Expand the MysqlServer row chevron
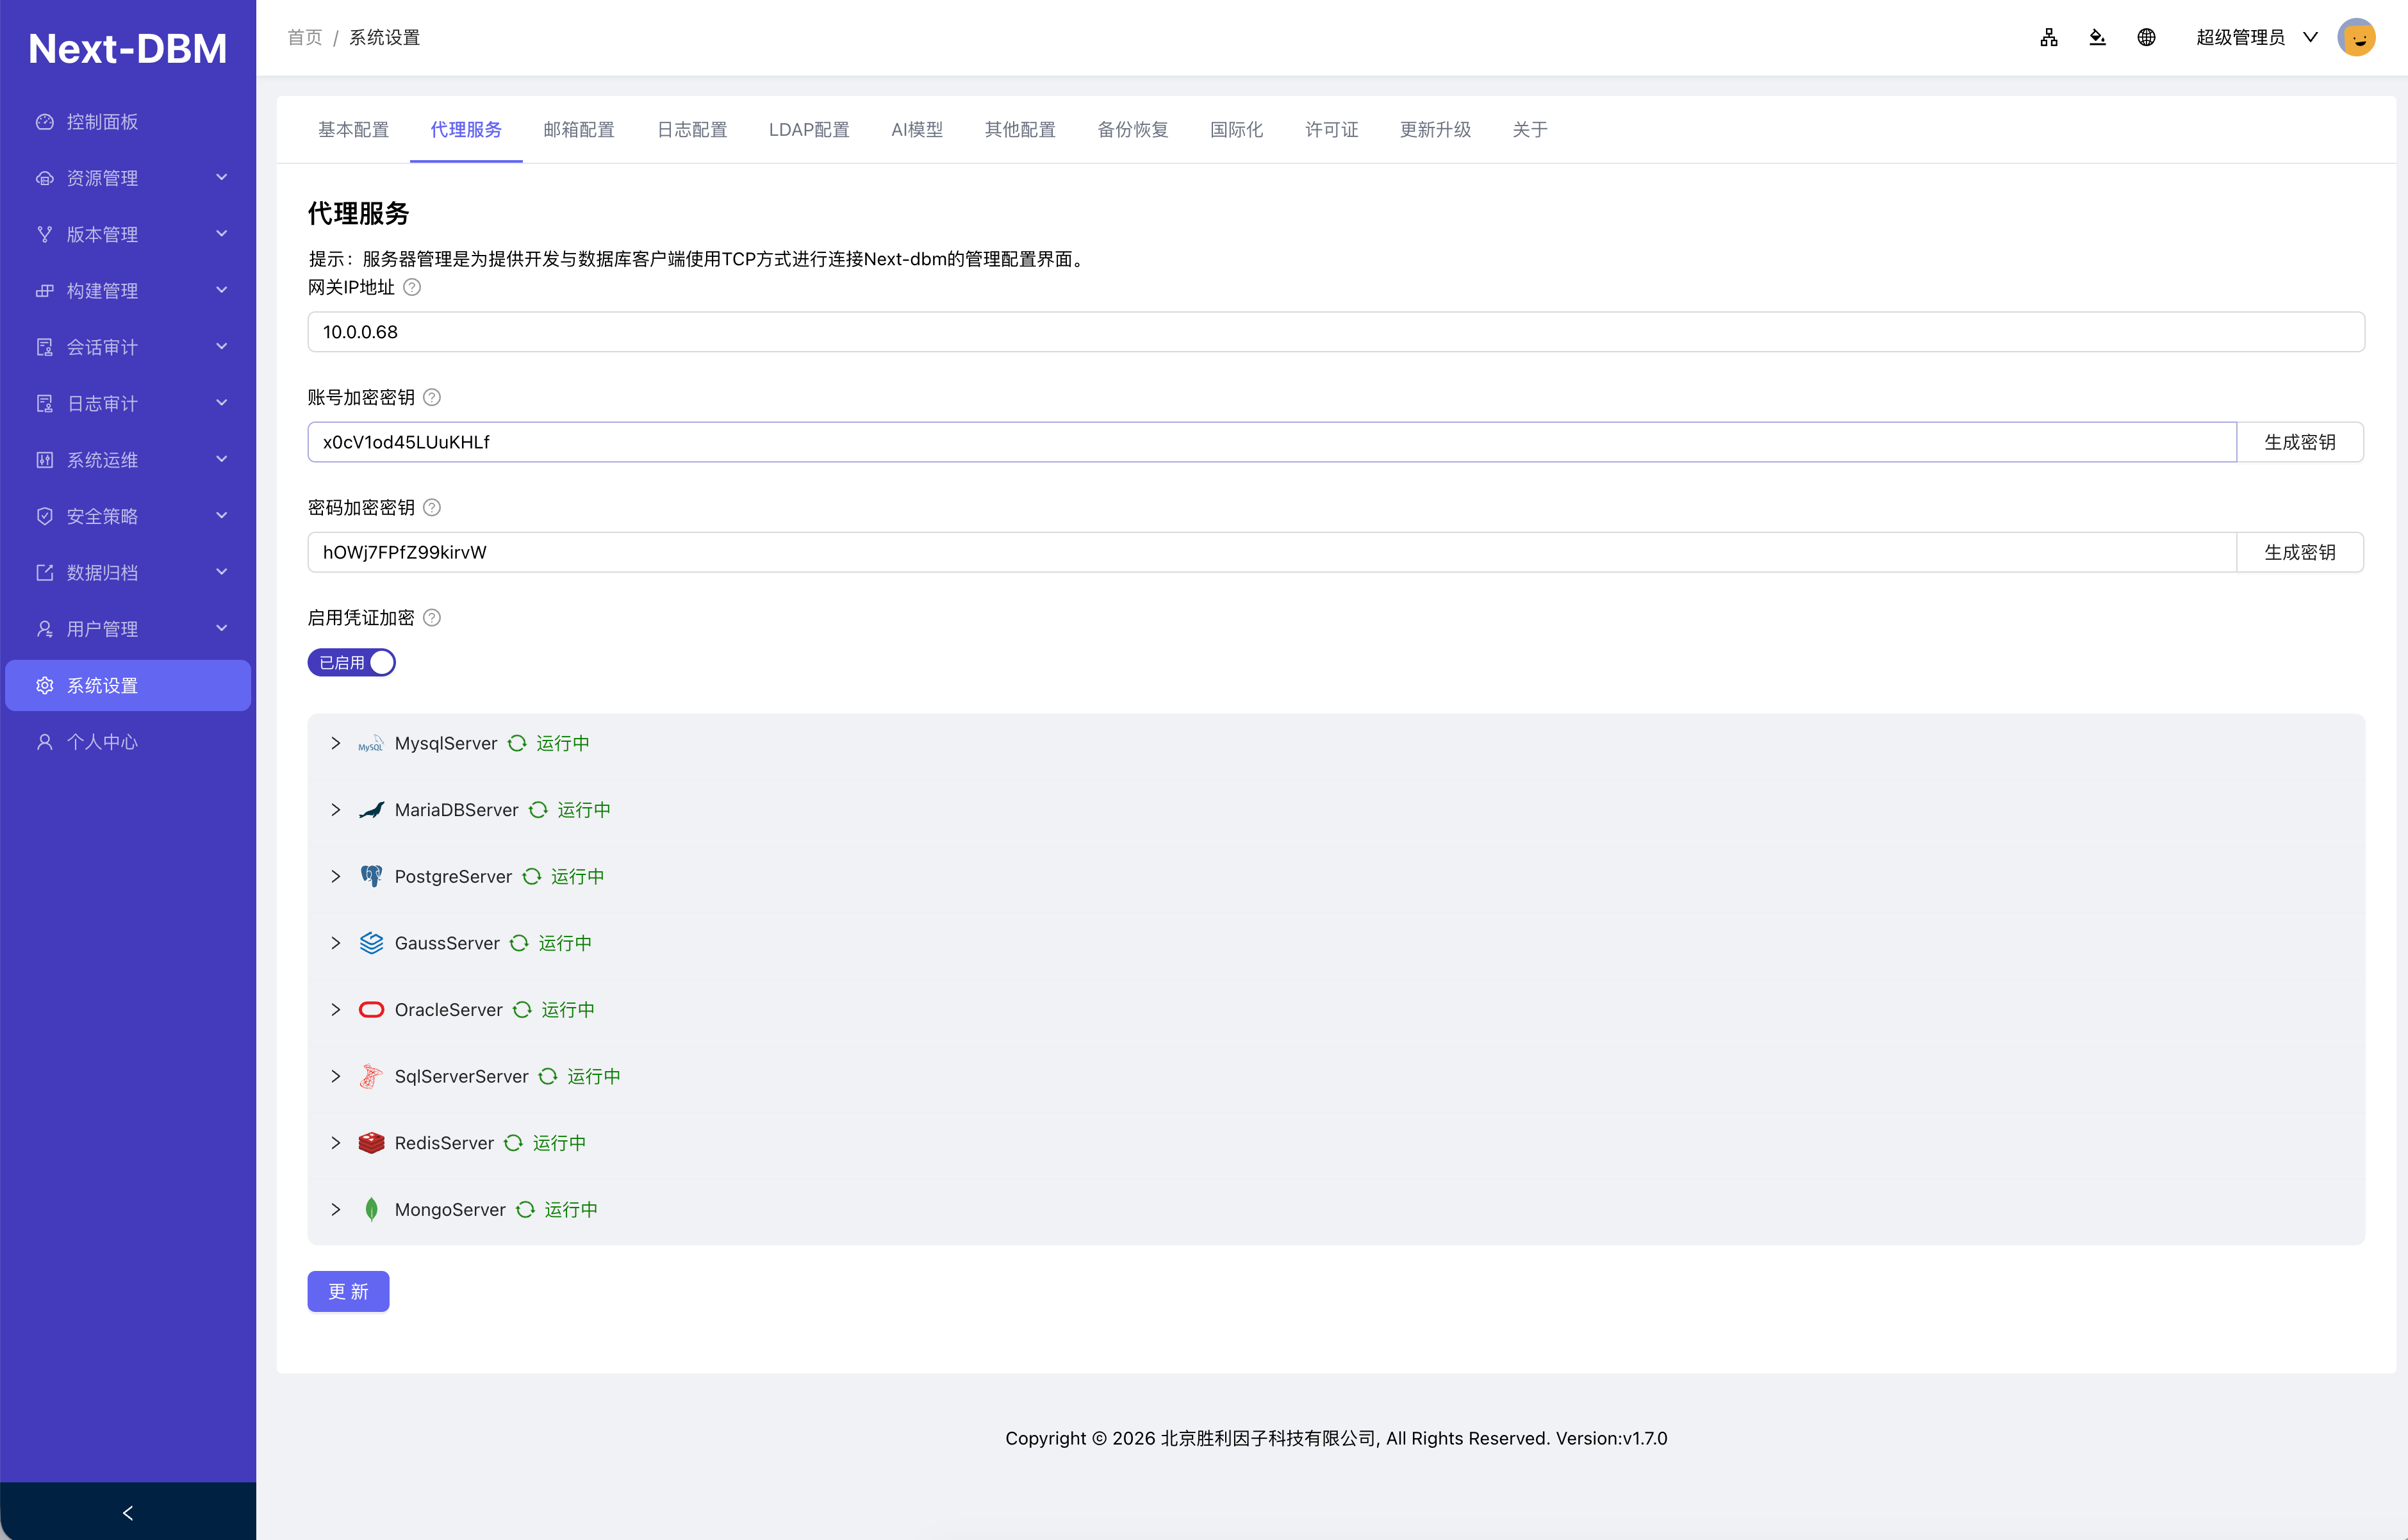This screenshot has width=2408, height=1540. pyautogui.click(x=336, y=743)
